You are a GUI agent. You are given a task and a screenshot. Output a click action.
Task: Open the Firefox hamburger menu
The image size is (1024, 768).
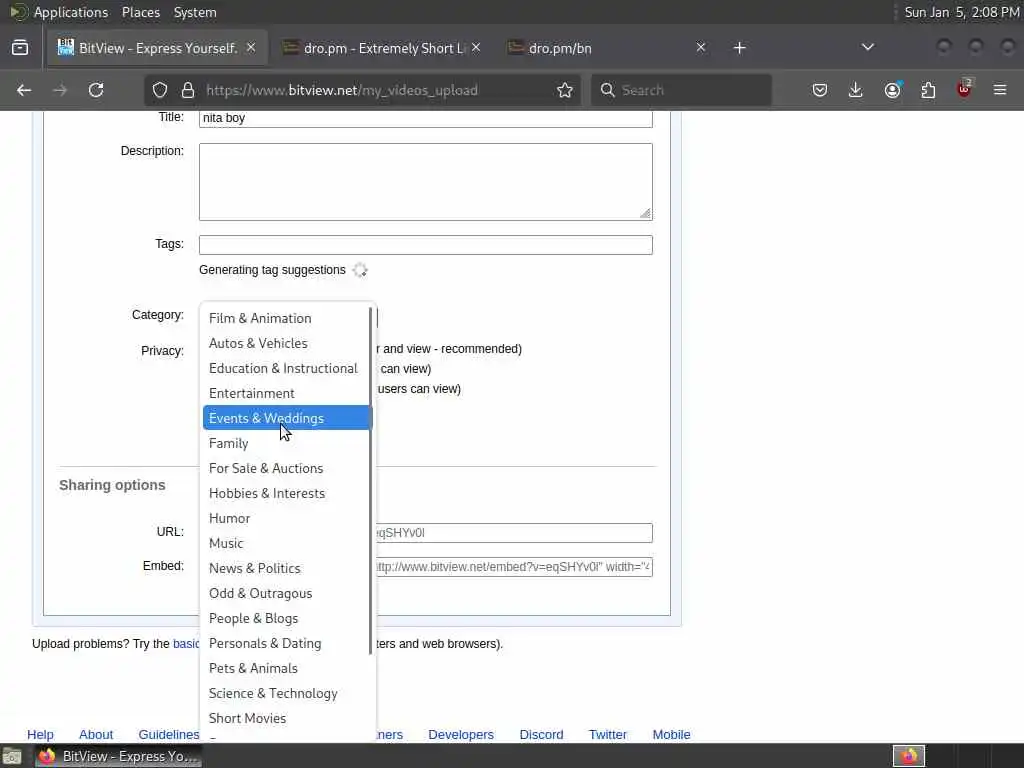(1000, 90)
